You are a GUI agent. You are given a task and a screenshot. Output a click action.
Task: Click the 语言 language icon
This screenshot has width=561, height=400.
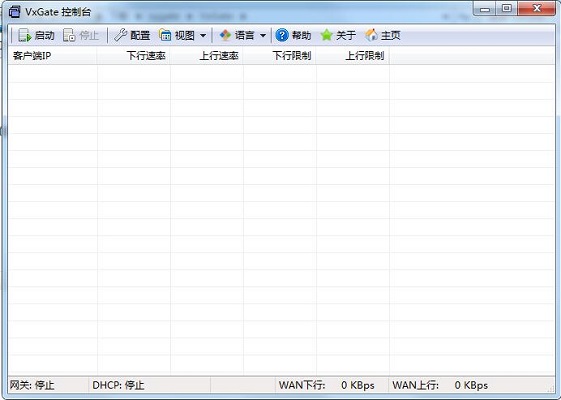[x=225, y=35]
